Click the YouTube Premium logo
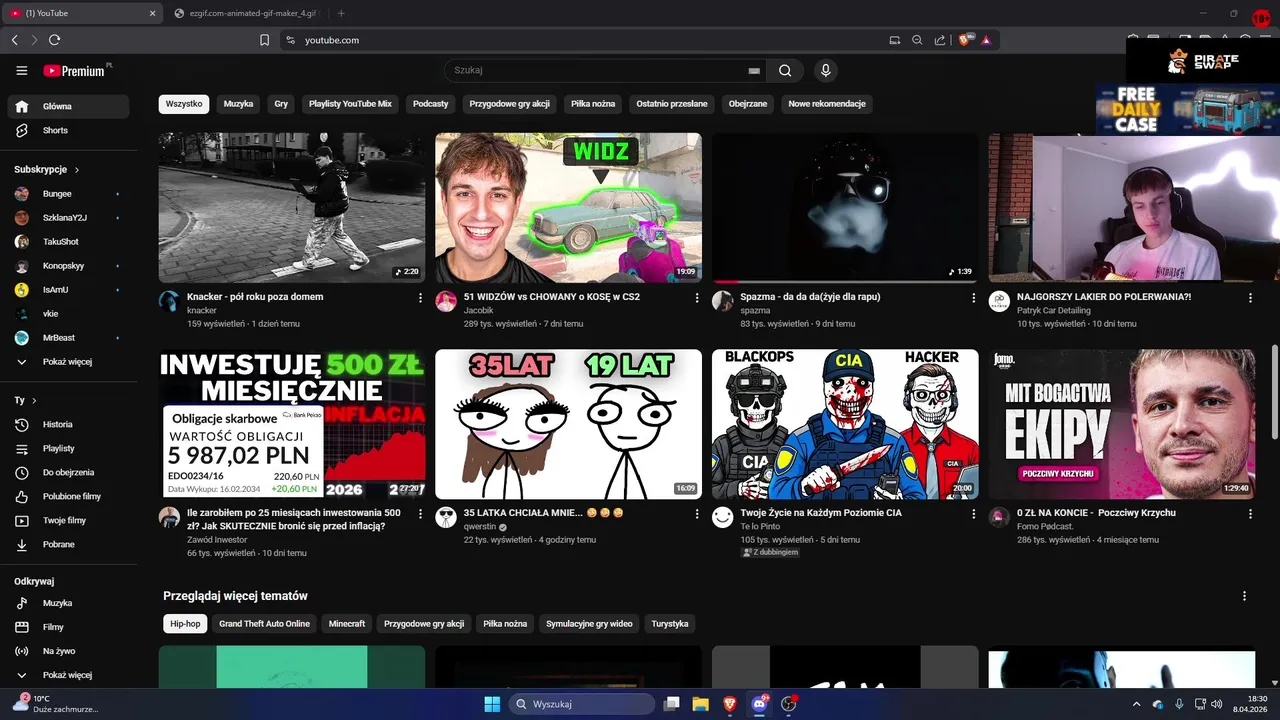 [74, 71]
